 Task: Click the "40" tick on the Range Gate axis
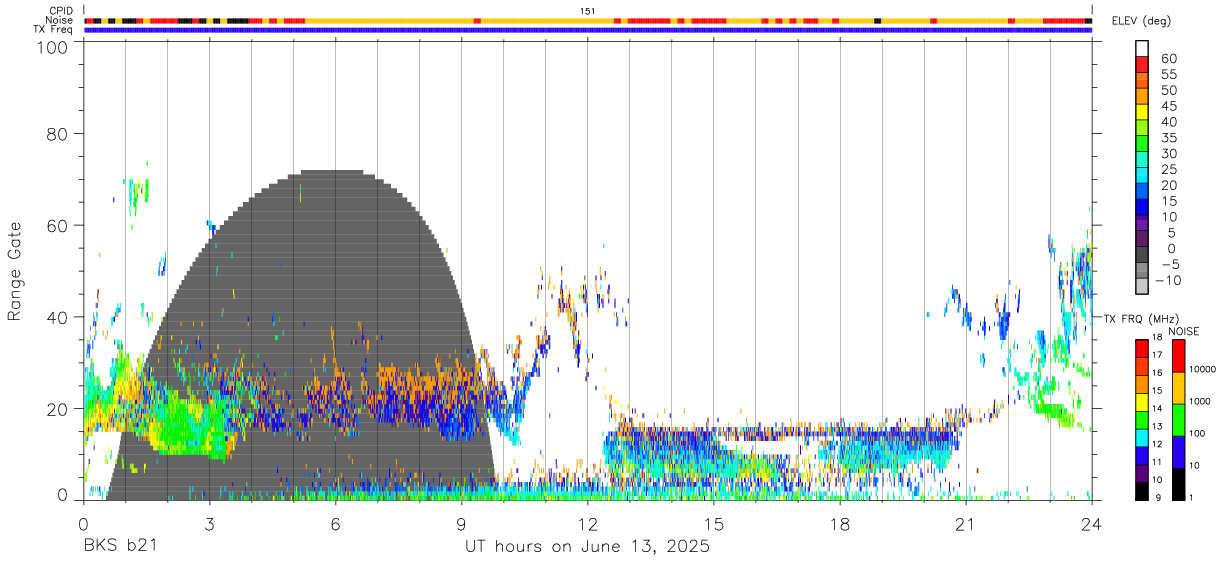pos(57,317)
